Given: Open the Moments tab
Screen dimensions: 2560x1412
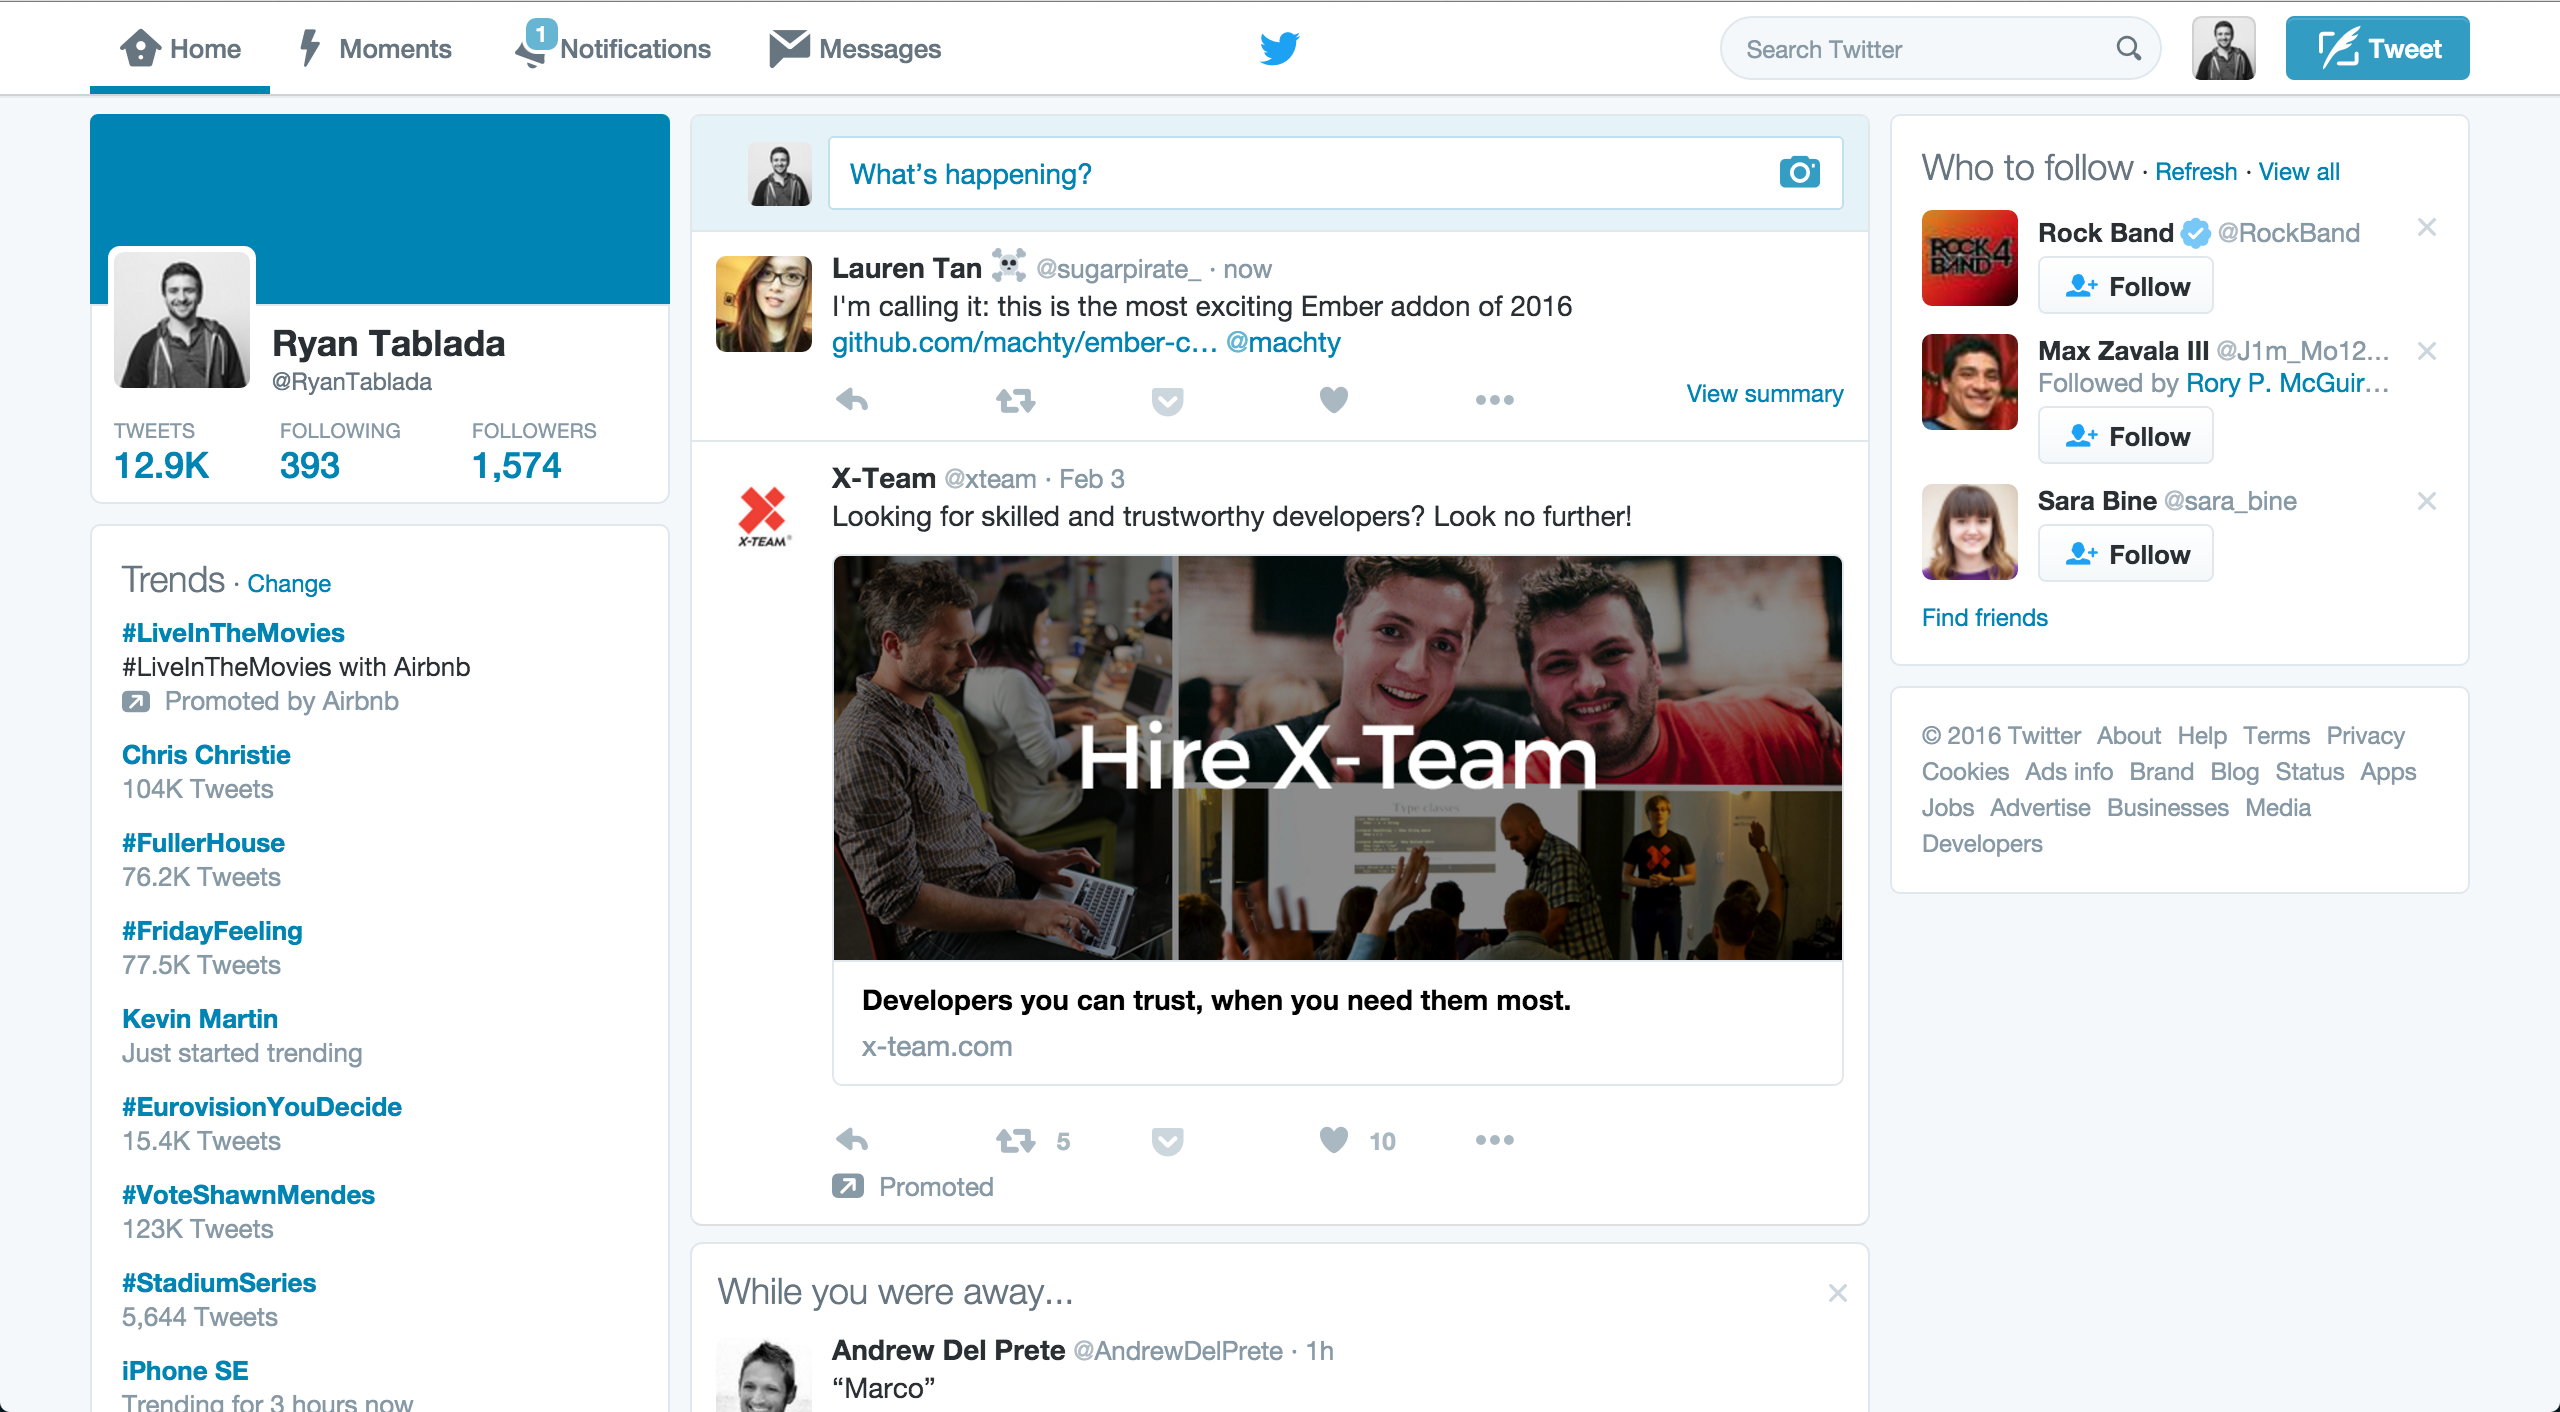Looking at the screenshot, I should [x=375, y=48].
